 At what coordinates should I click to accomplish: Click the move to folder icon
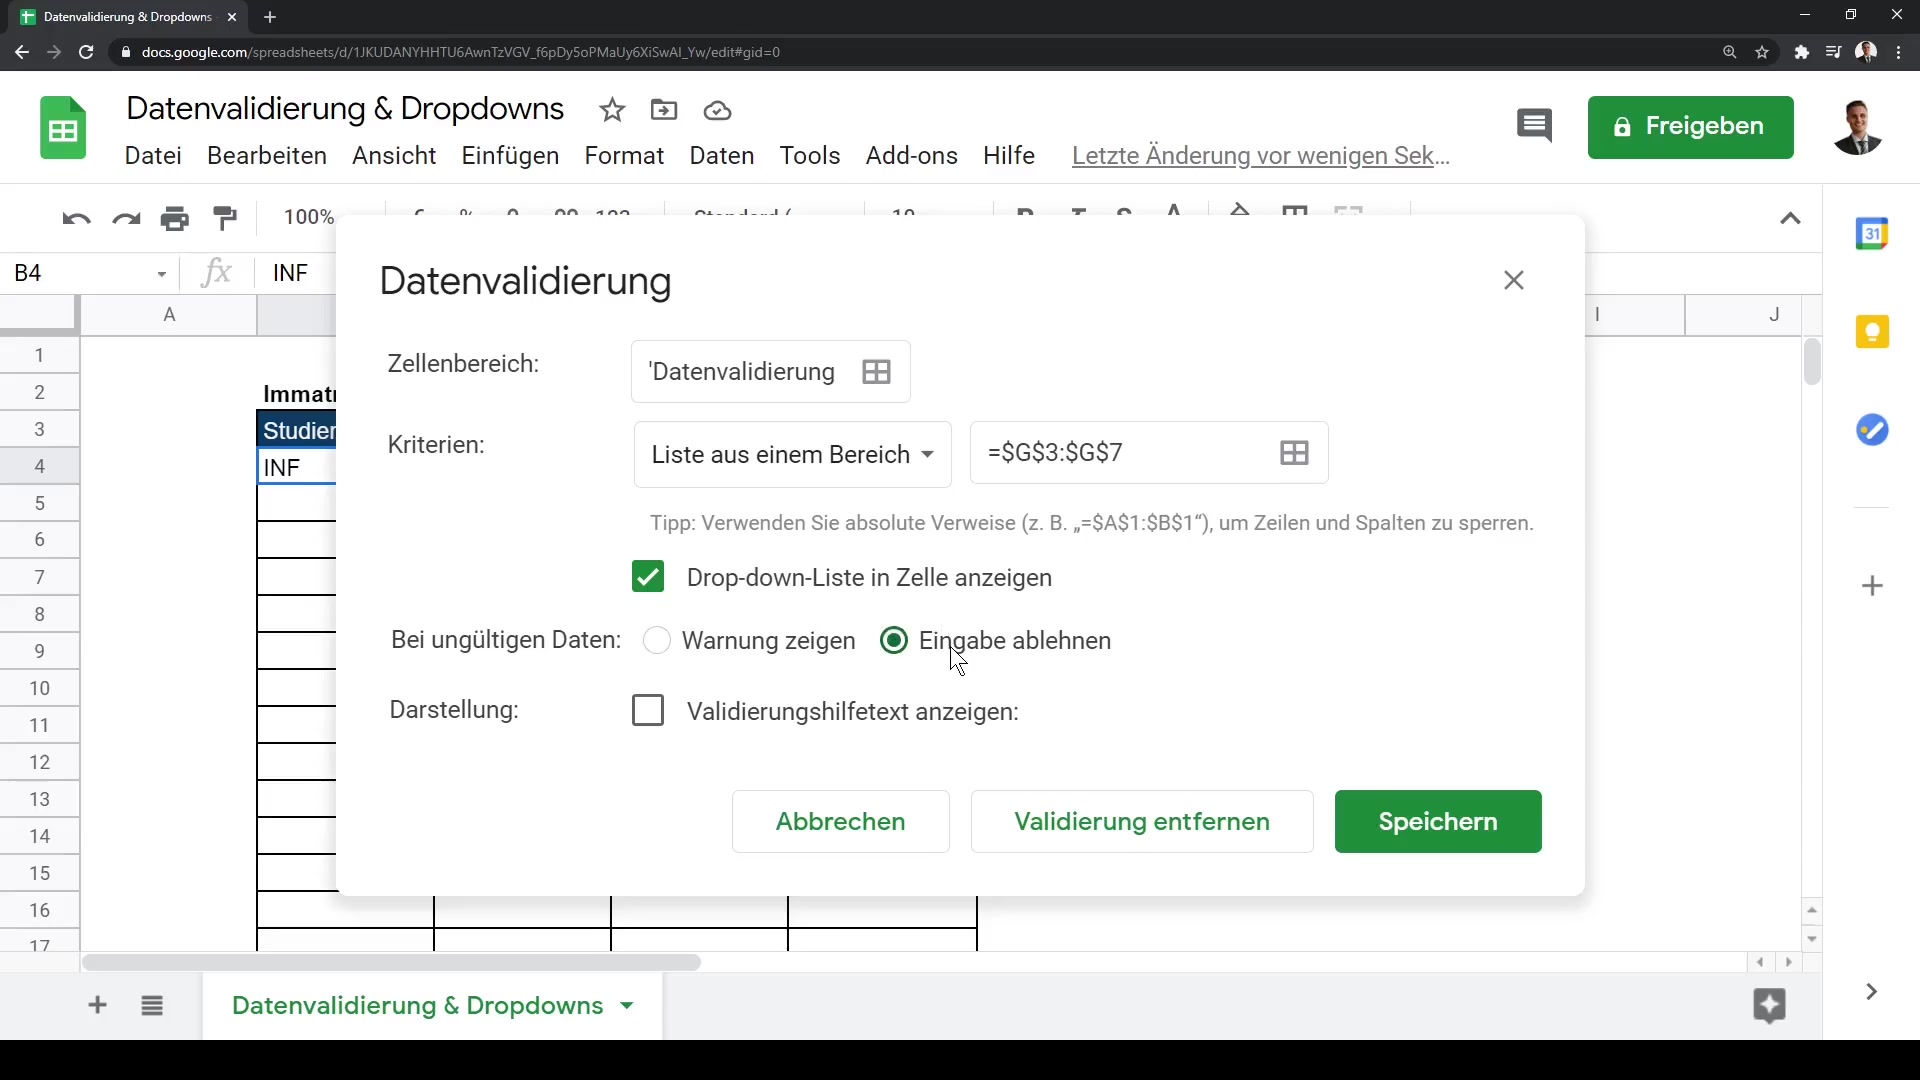664,110
